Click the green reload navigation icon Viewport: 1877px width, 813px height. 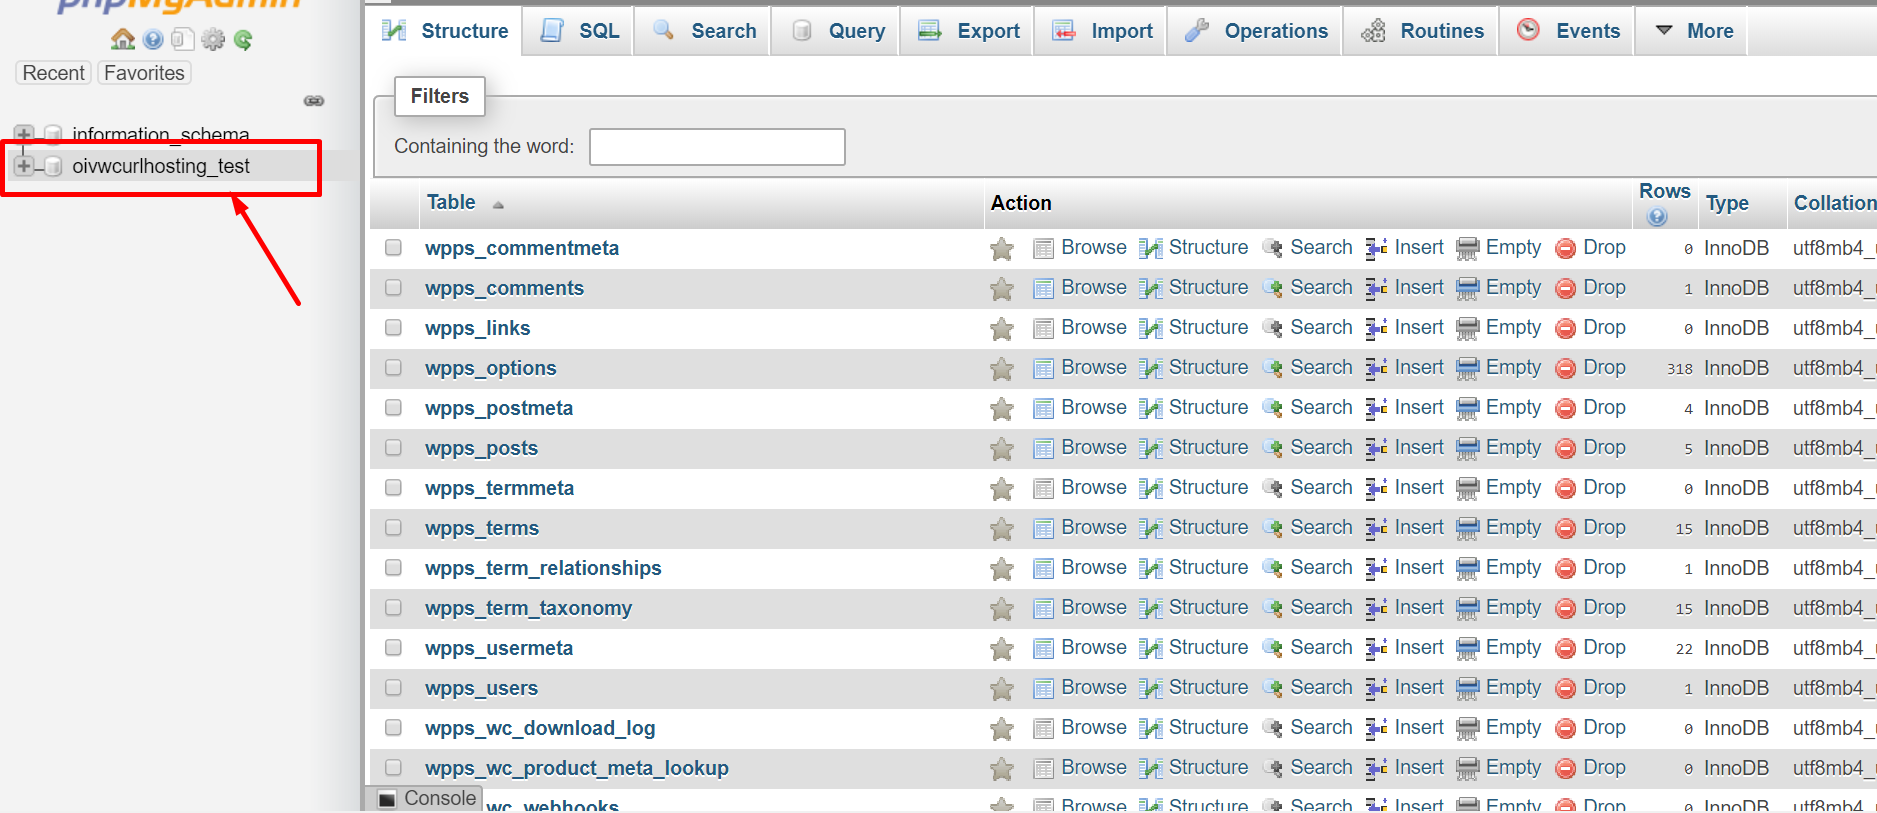[x=243, y=39]
